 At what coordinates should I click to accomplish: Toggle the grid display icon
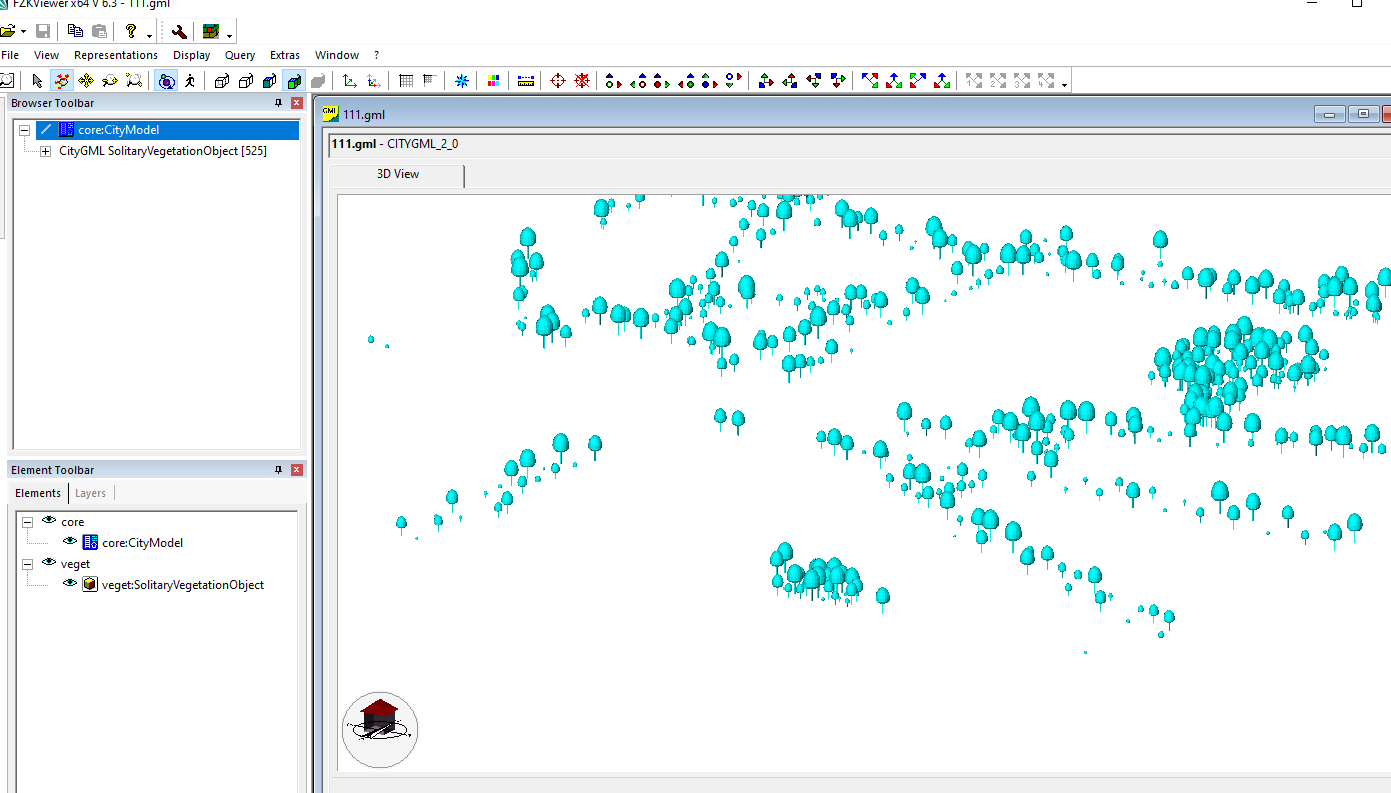pos(406,81)
